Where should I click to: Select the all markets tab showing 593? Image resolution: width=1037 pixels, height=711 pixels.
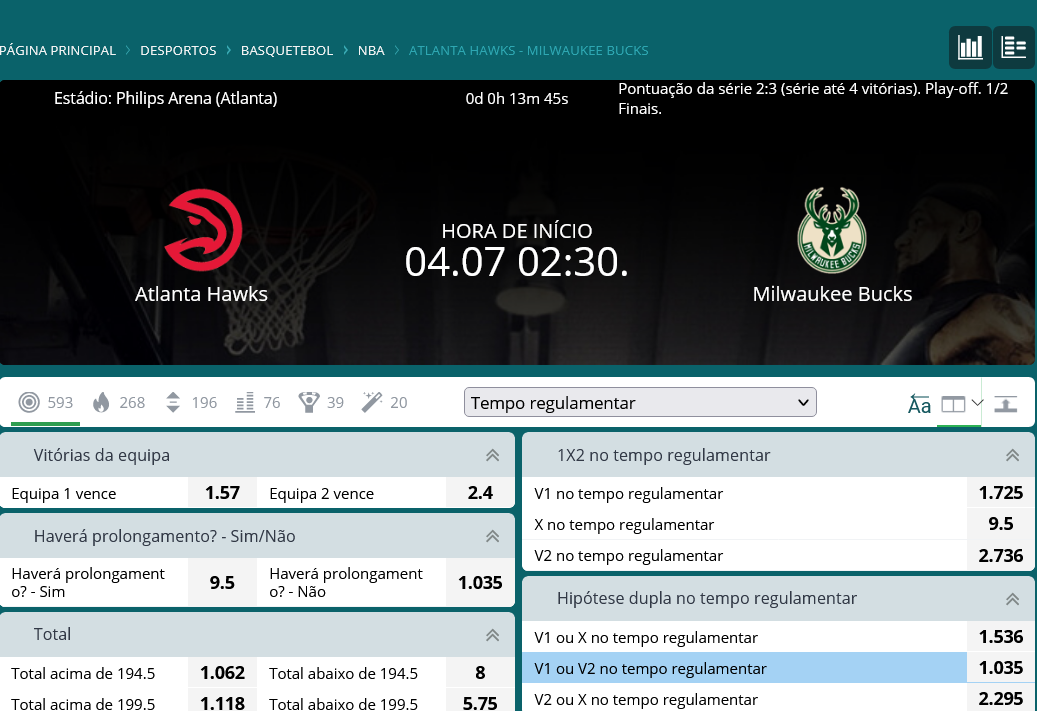pyautogui.click(x=46, y=402)
